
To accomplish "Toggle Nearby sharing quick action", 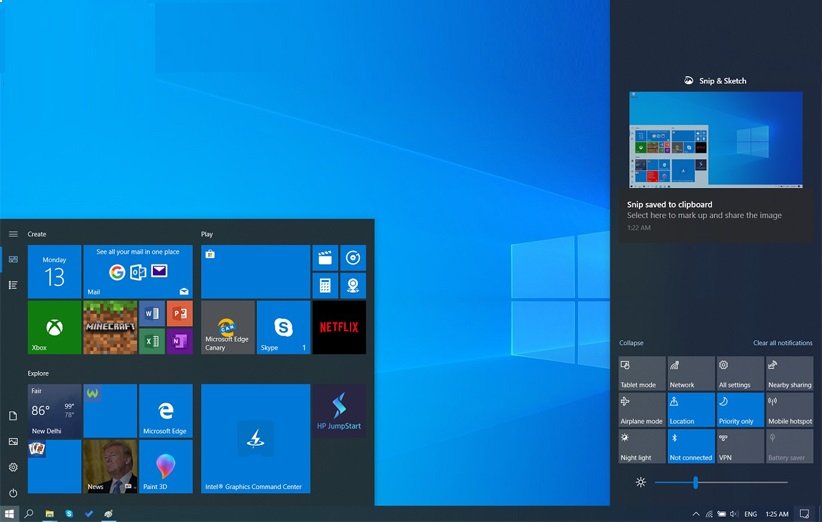I will point(789,374).
